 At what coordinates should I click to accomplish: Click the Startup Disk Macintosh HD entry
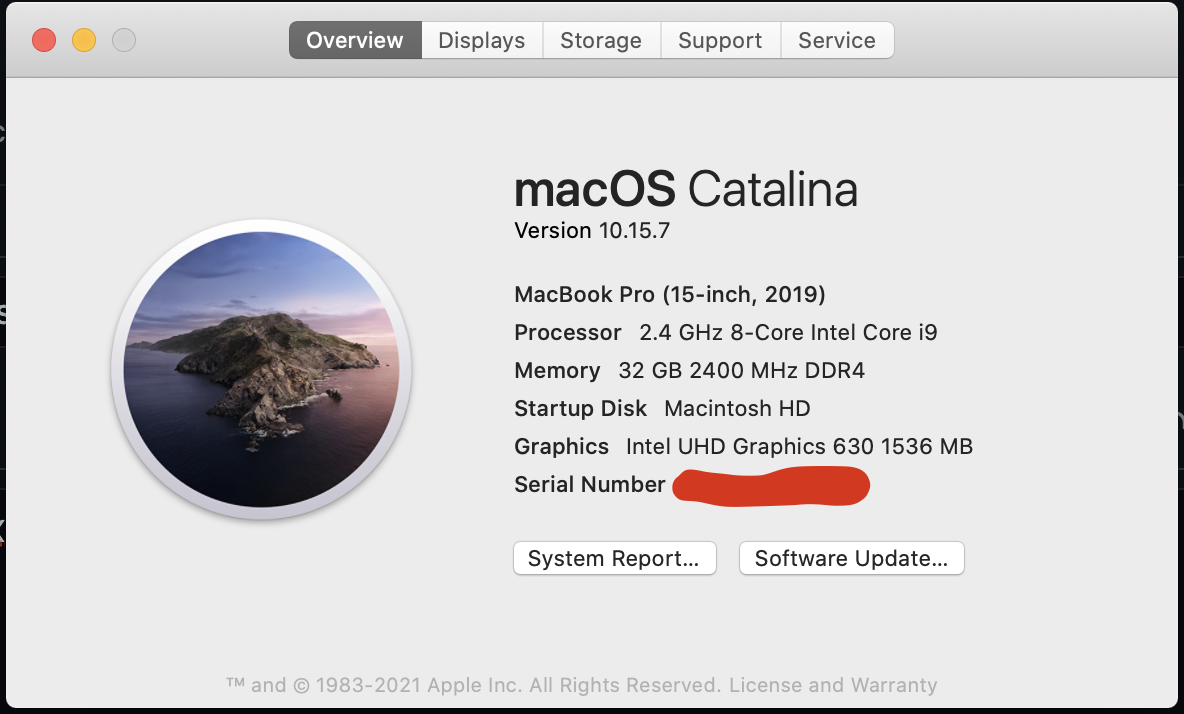pos(662,408)
